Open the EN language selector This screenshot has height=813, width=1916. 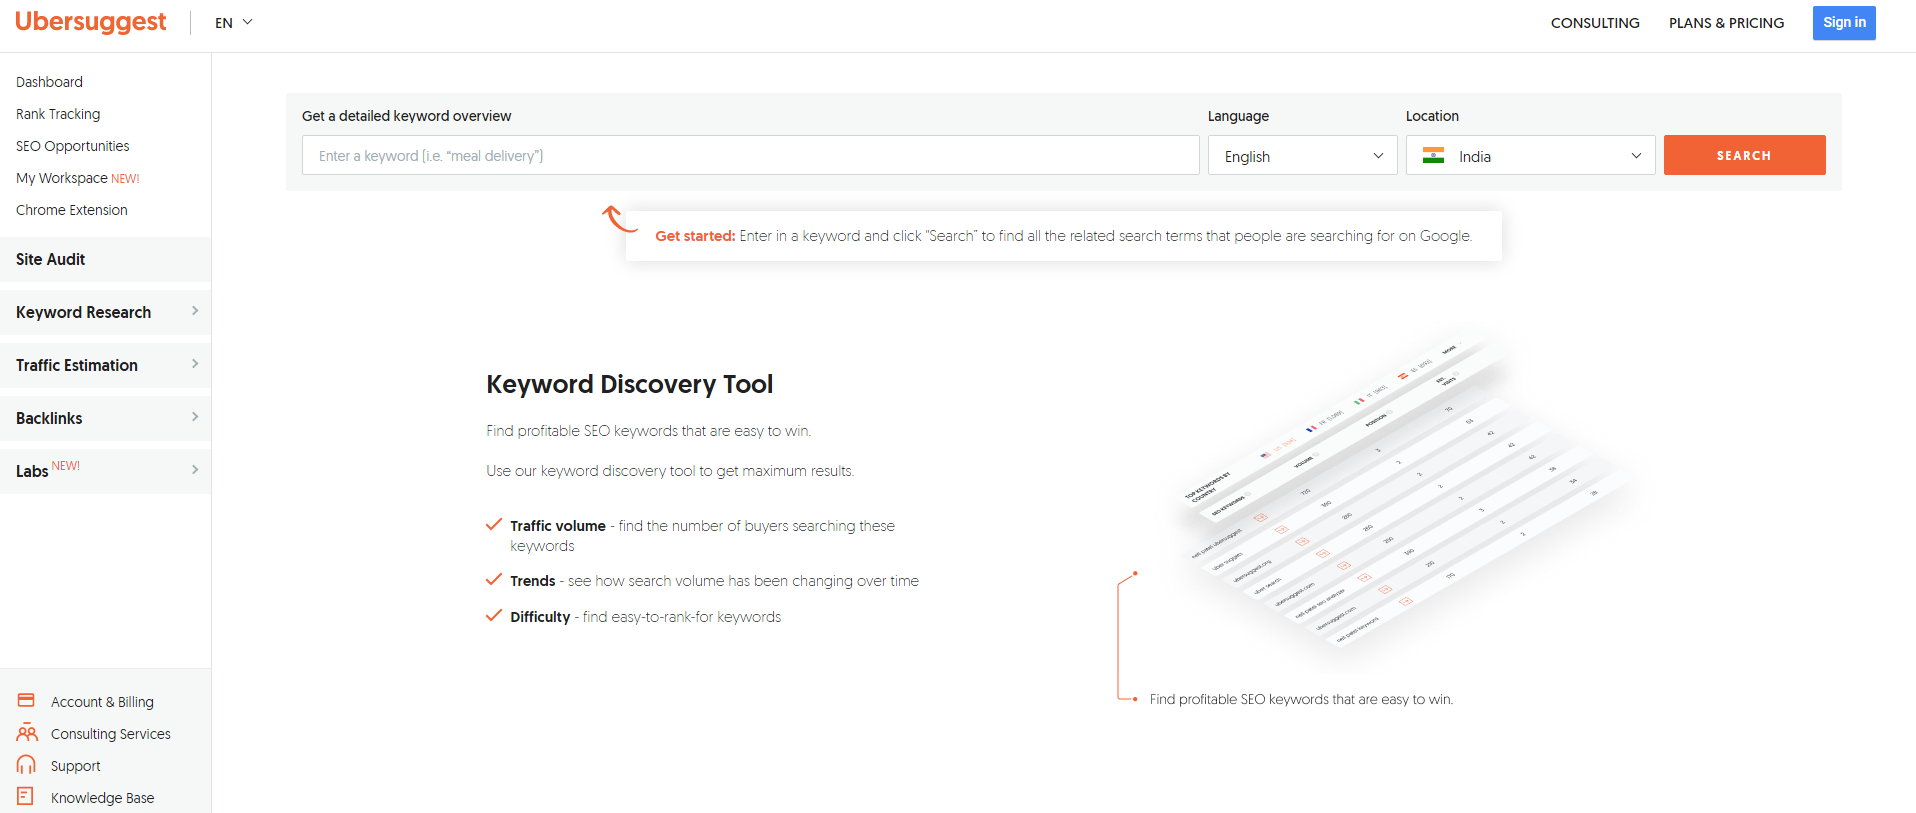(x=233, y=22)
